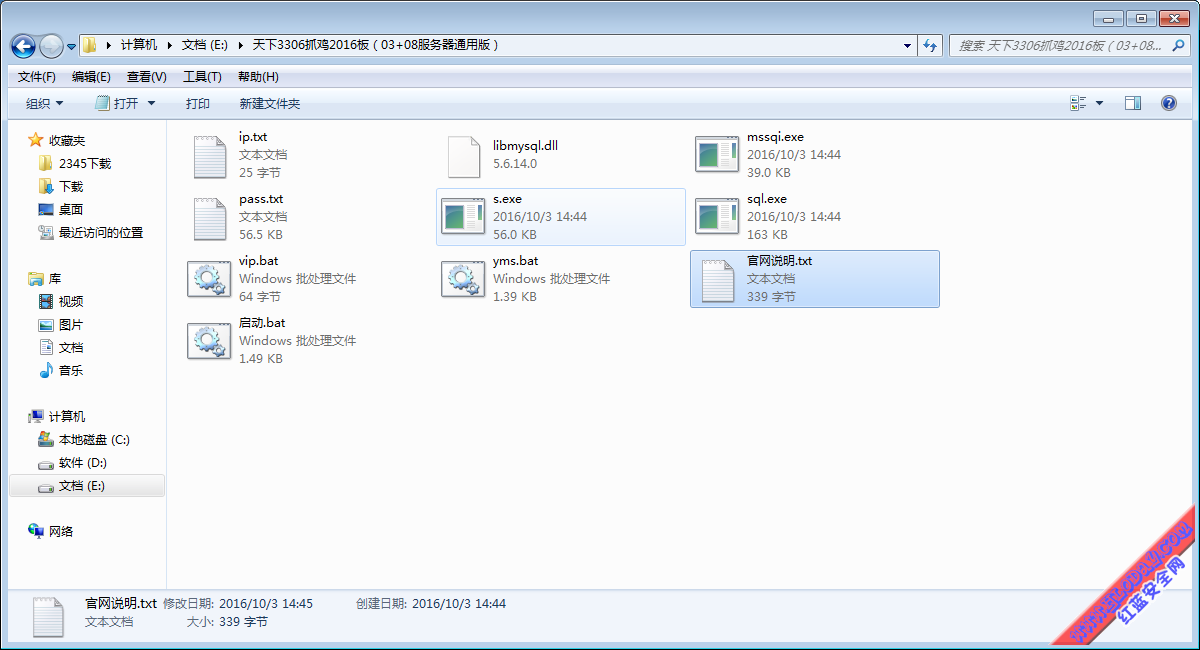Open the 文档 library
Image resolution: width=1200 pixels, height=650 pixels.
click(x=70, y=347)
